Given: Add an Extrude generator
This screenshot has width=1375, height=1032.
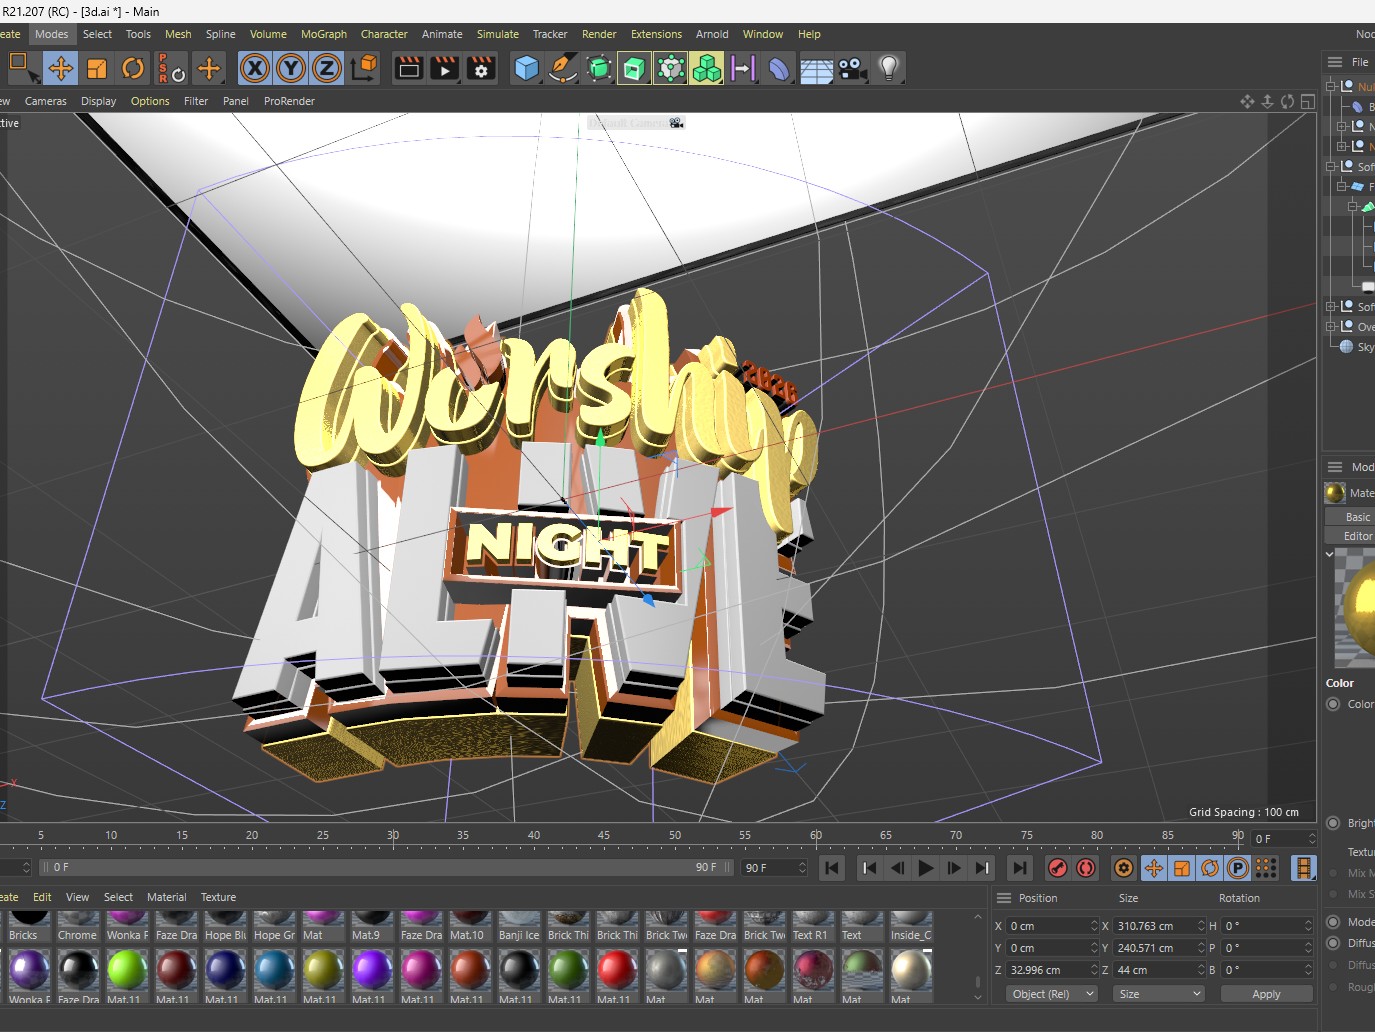Looking at the screenshot, I should [x=634, y=68].
